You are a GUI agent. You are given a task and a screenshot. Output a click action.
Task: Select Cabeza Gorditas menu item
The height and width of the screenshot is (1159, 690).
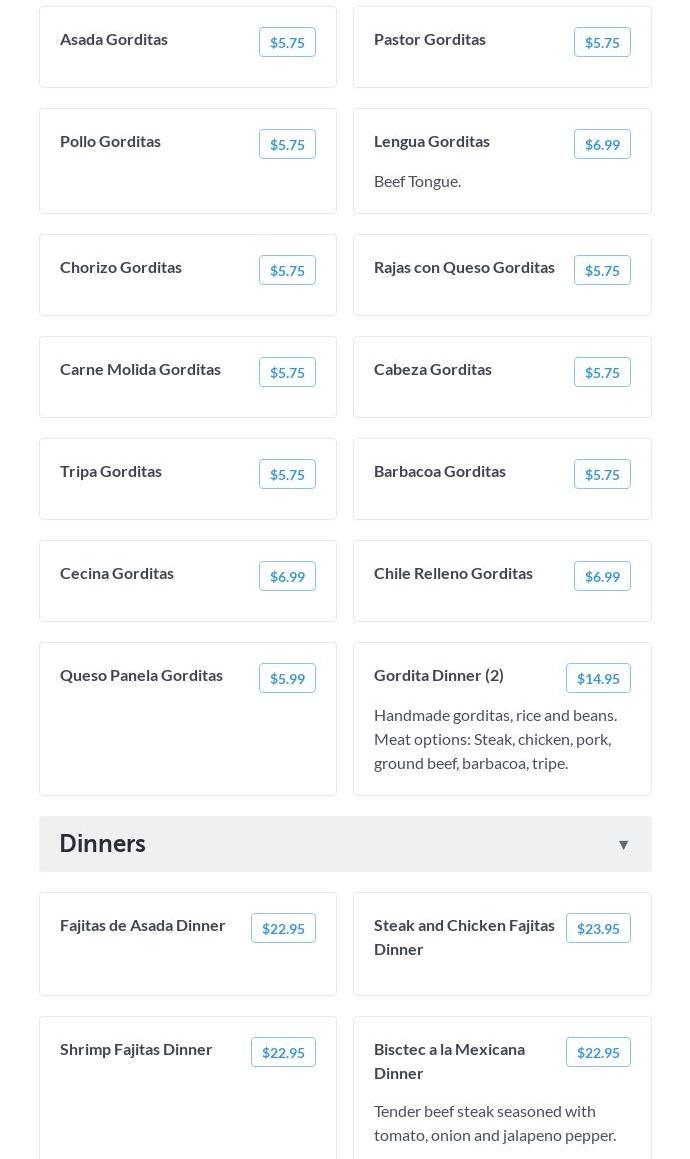[x=433, y=369]
